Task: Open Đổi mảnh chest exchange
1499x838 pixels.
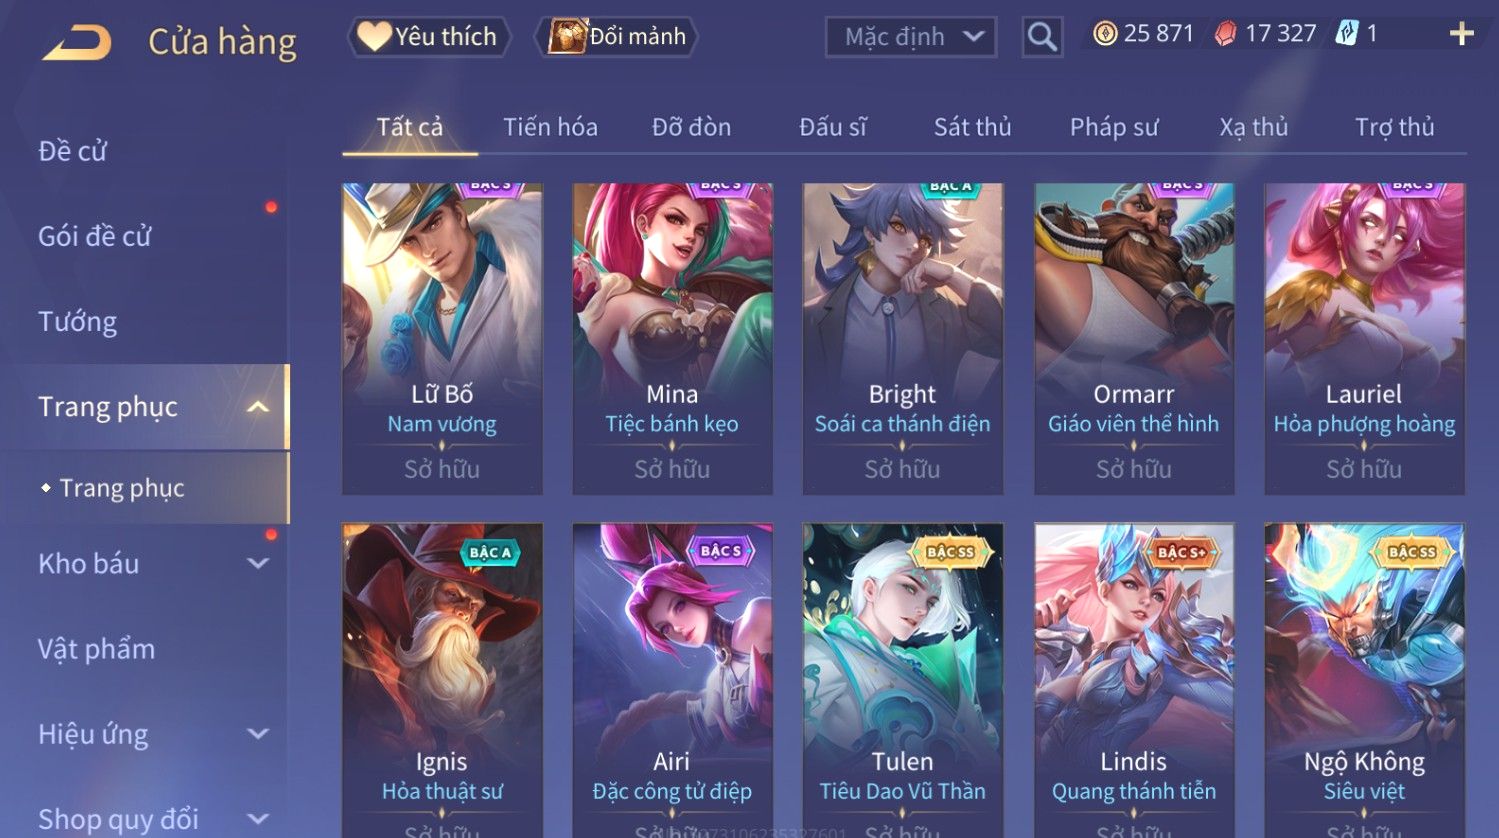Action: click(x=617, y=37)
